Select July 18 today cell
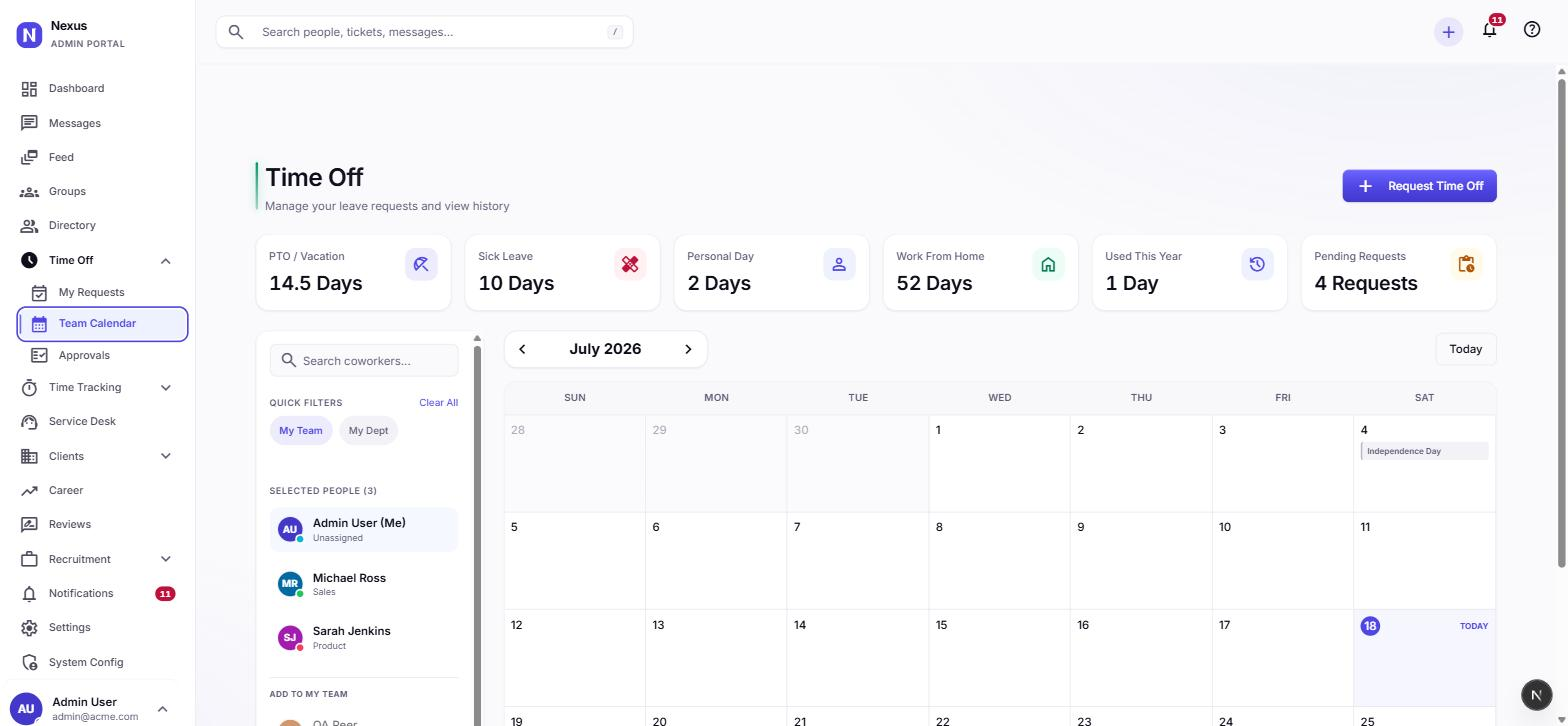Screen dimensions: 1568x726 (1424, 658)
